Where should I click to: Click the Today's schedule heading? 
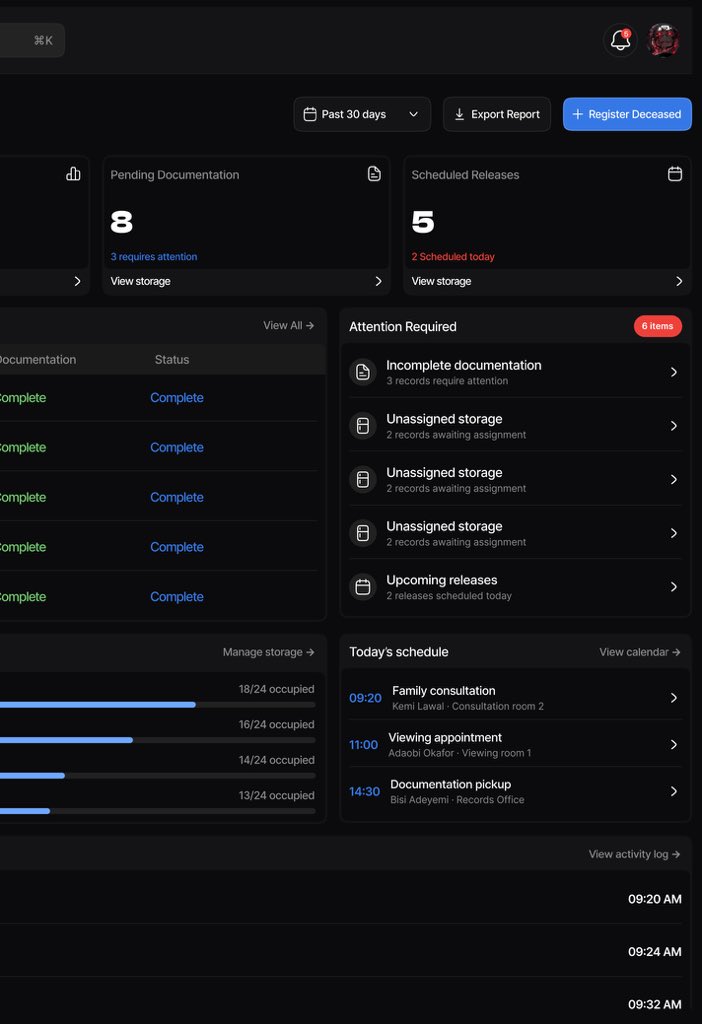[x=399, y=652]
